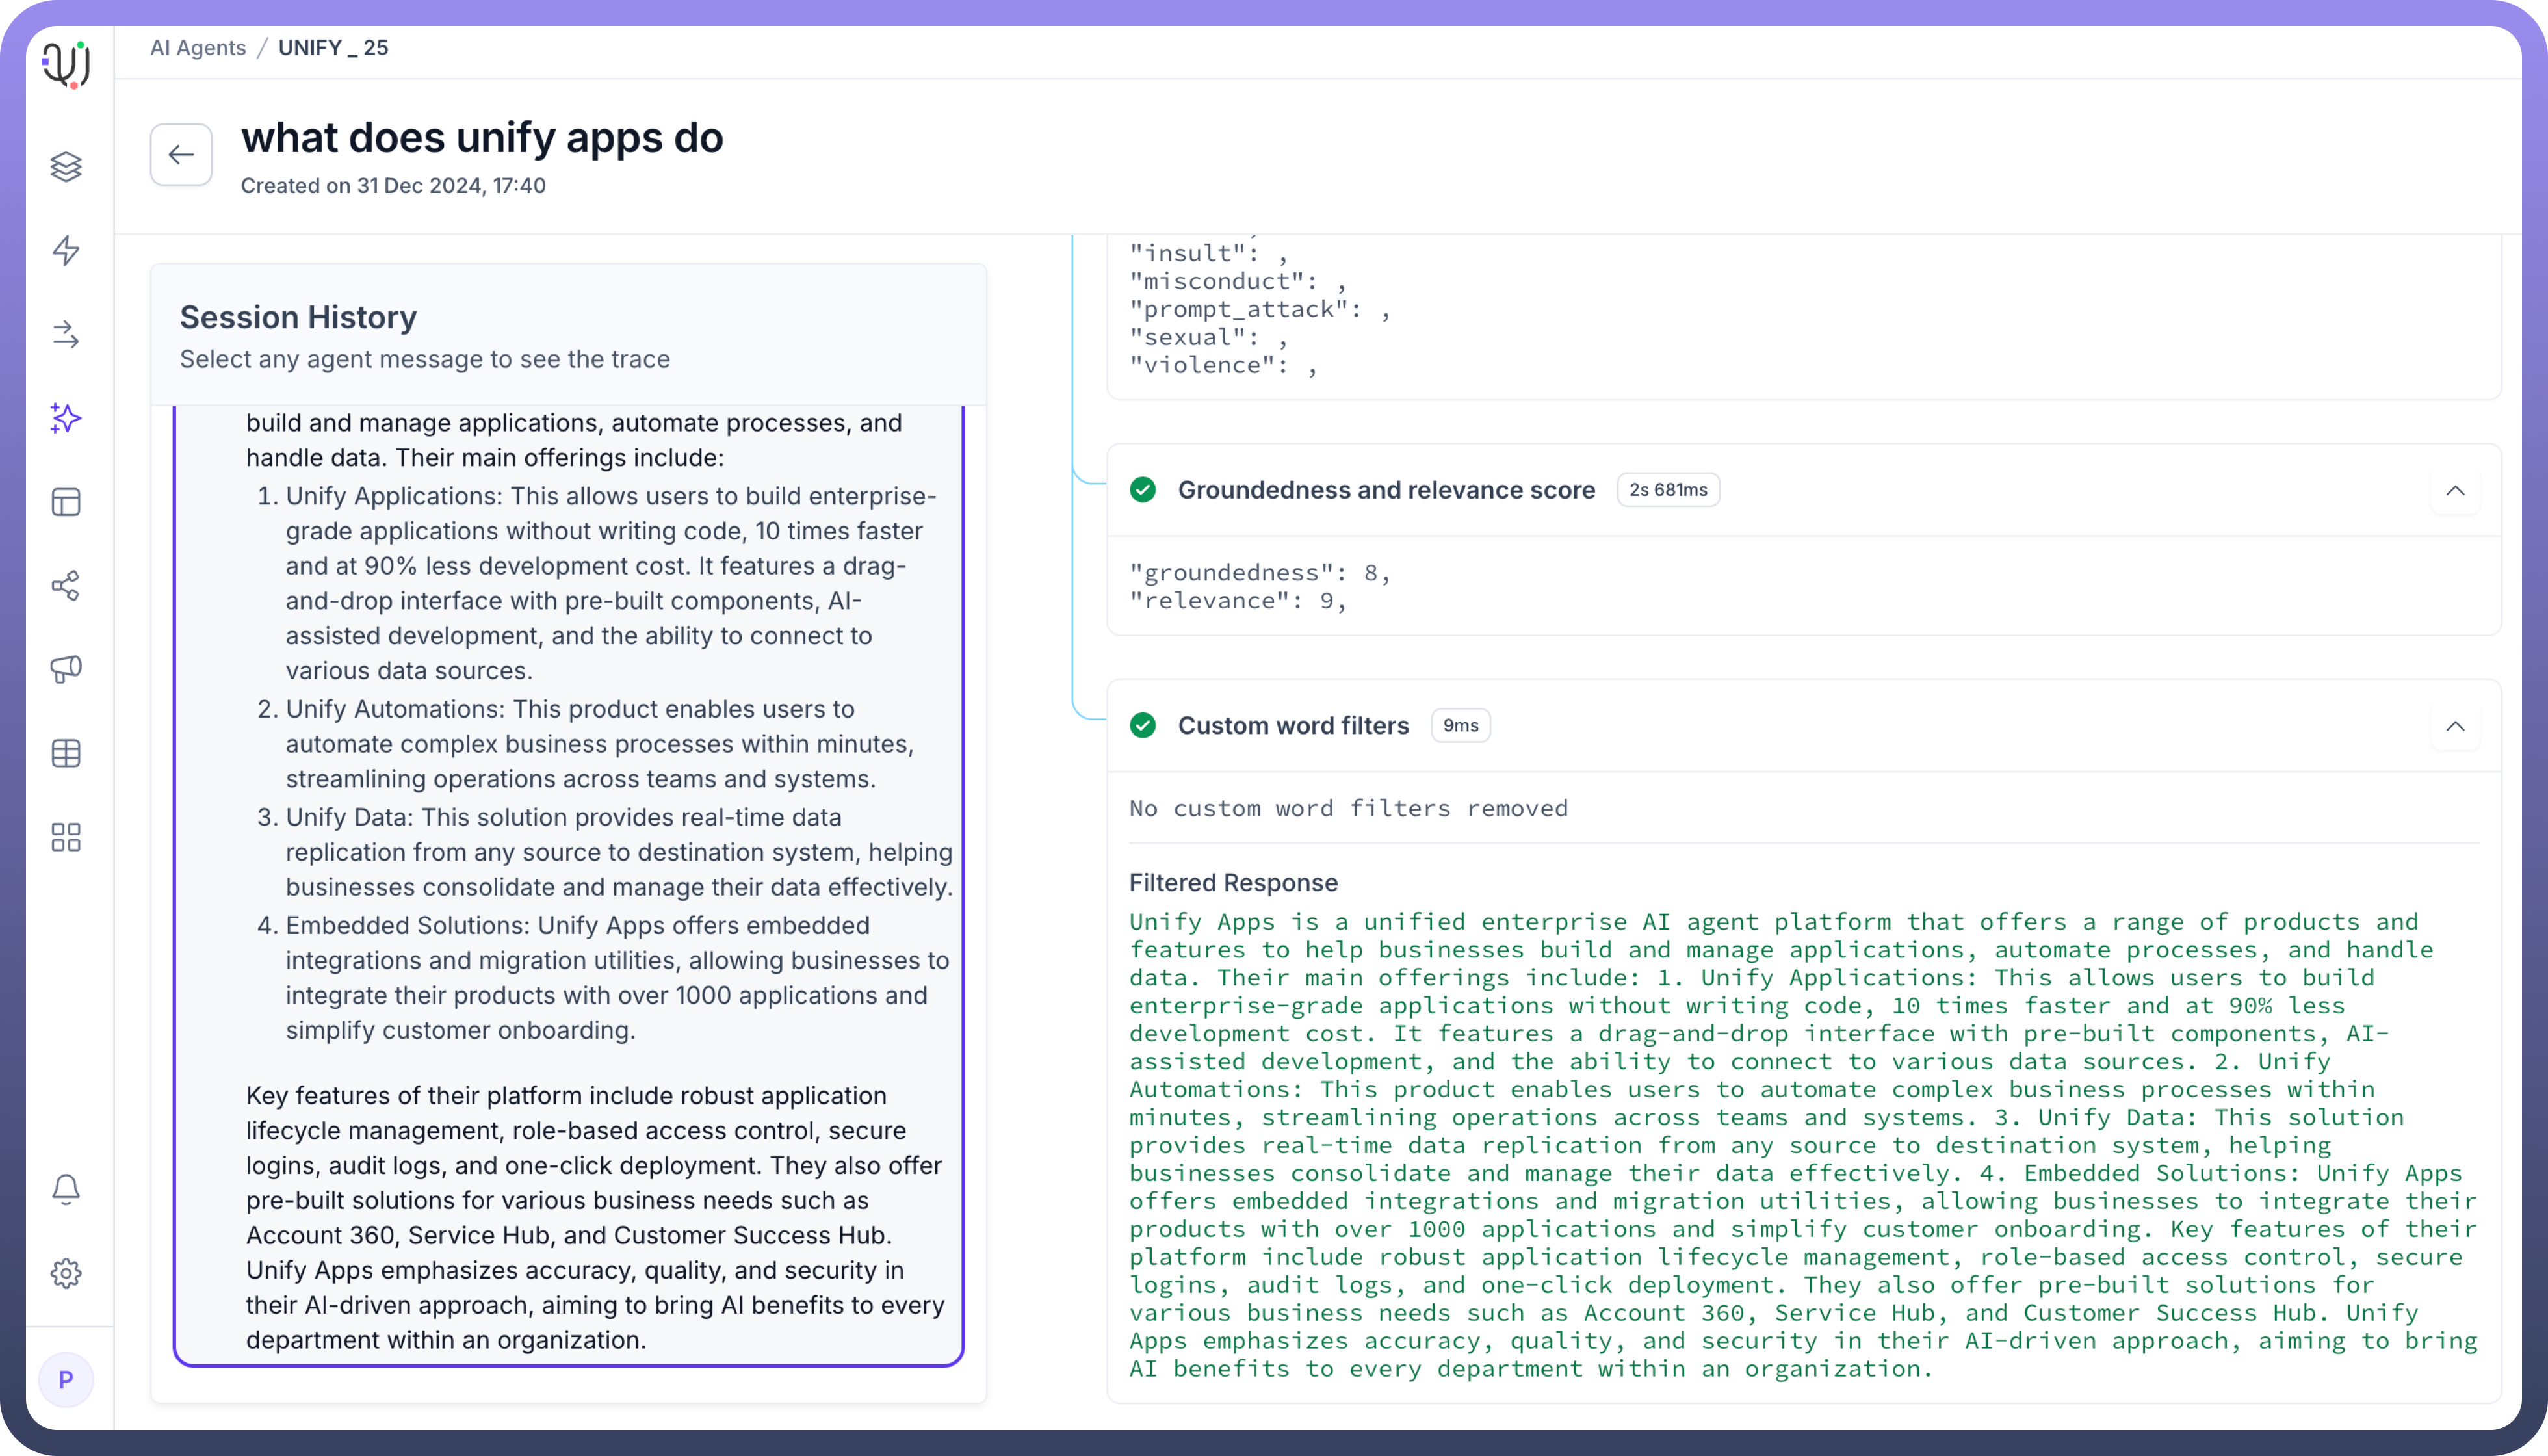The image size is (2548, 1456).
Task: Open the four-squares apps icon
Action: coord(66,837)
